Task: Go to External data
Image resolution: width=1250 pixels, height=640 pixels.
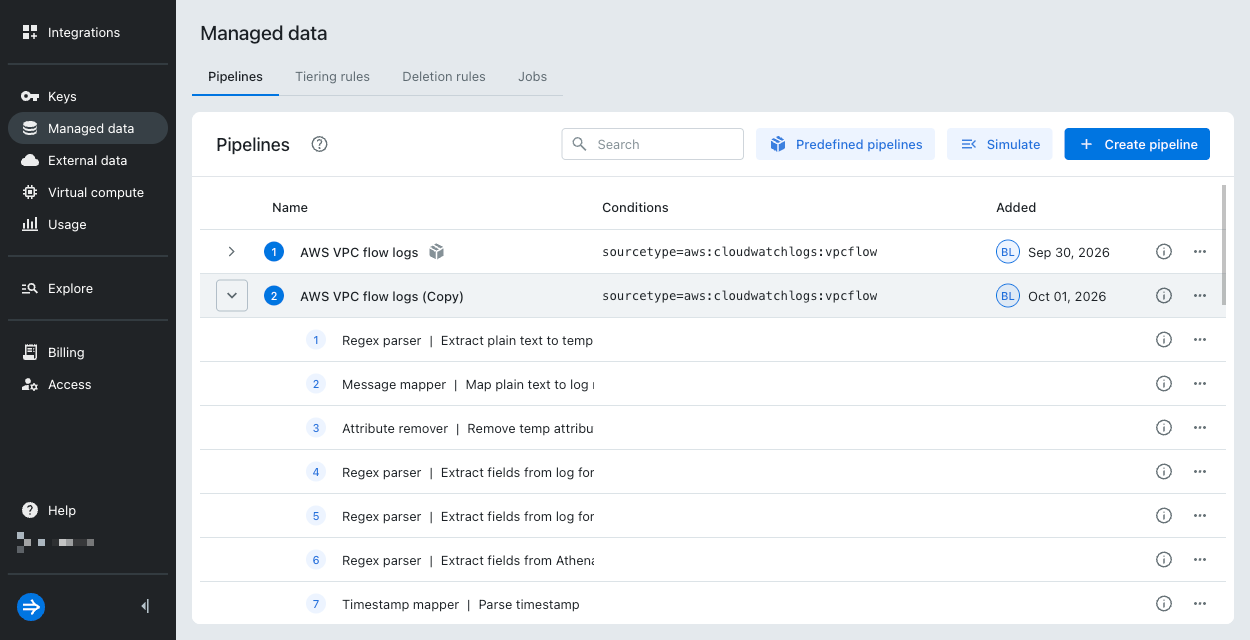Action: tap(88, 160)
